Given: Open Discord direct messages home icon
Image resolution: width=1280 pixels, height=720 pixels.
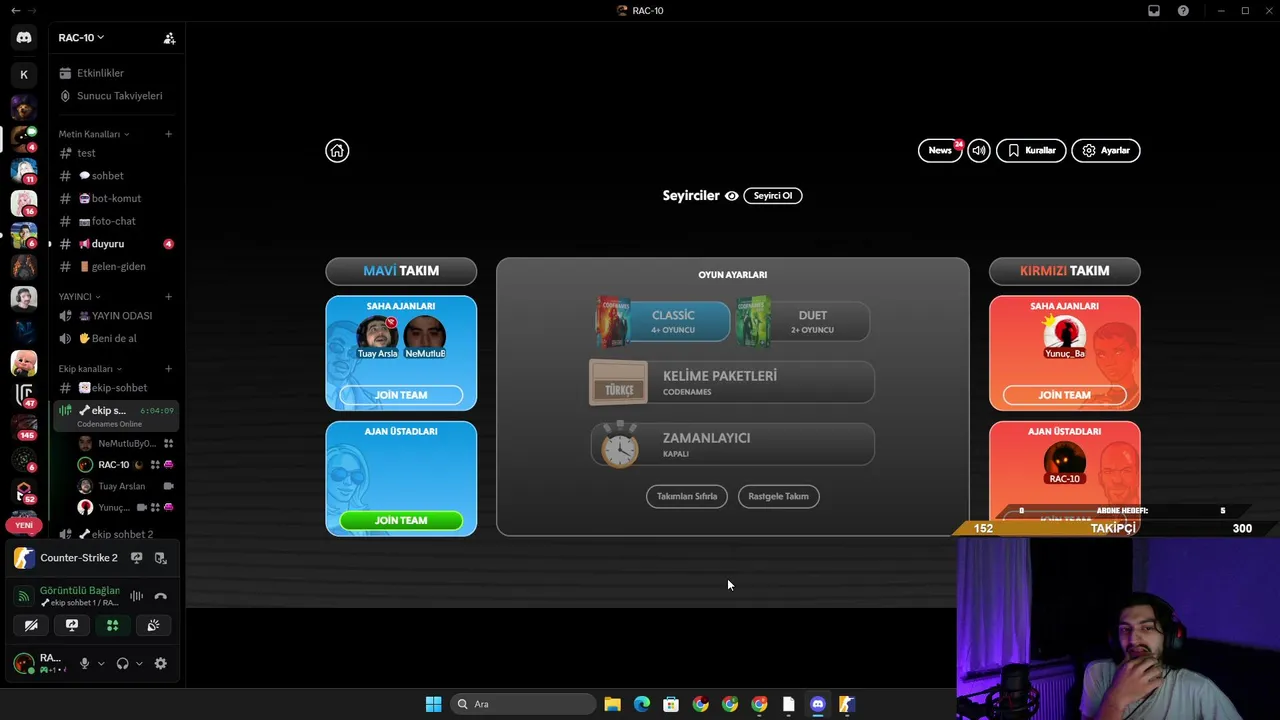Looking at the screenshot, I should pos(24,38).
